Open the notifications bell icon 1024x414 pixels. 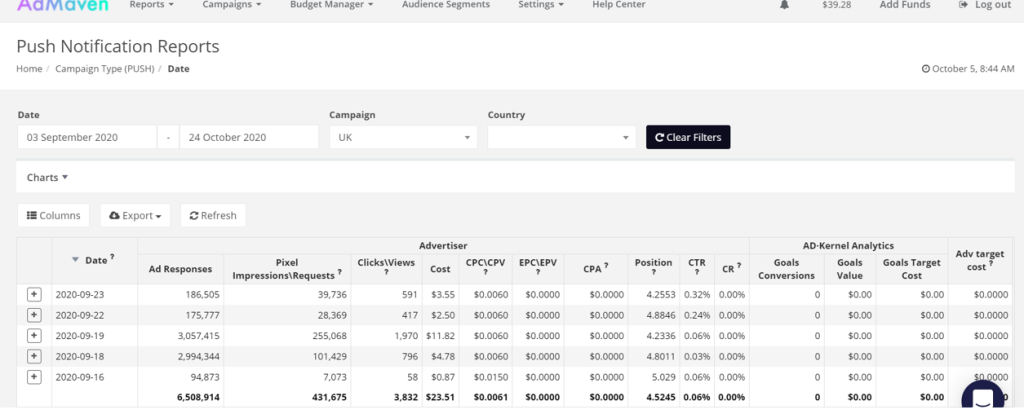pos(784,5)
